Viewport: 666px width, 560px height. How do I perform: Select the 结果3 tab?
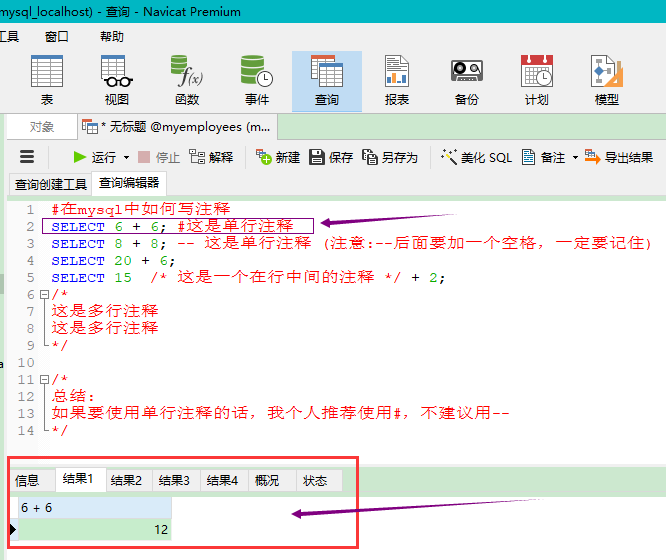[x=174, y=481]
